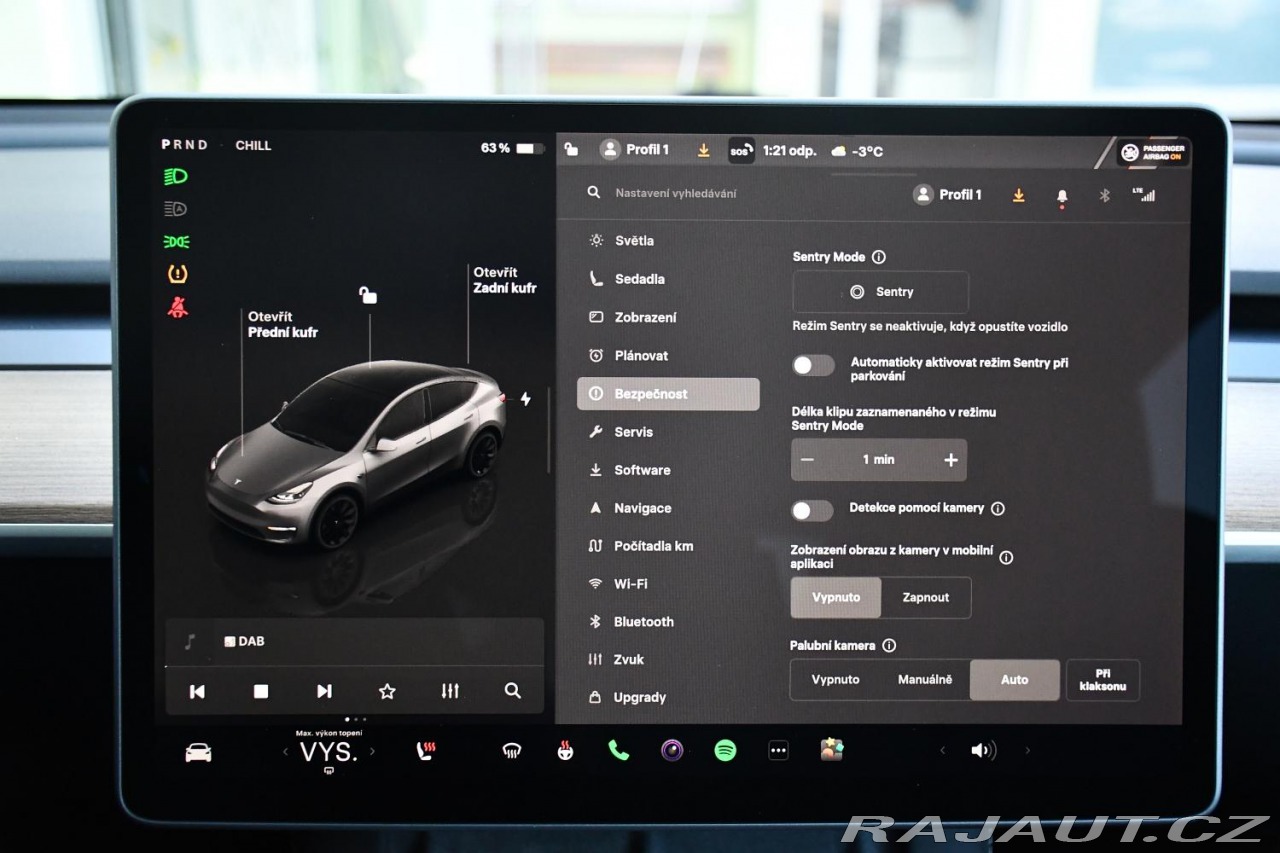The height and width of the screenshot is (853, 1280).
Task: Open media equalizer settings icon
Action: pos(450,691)
